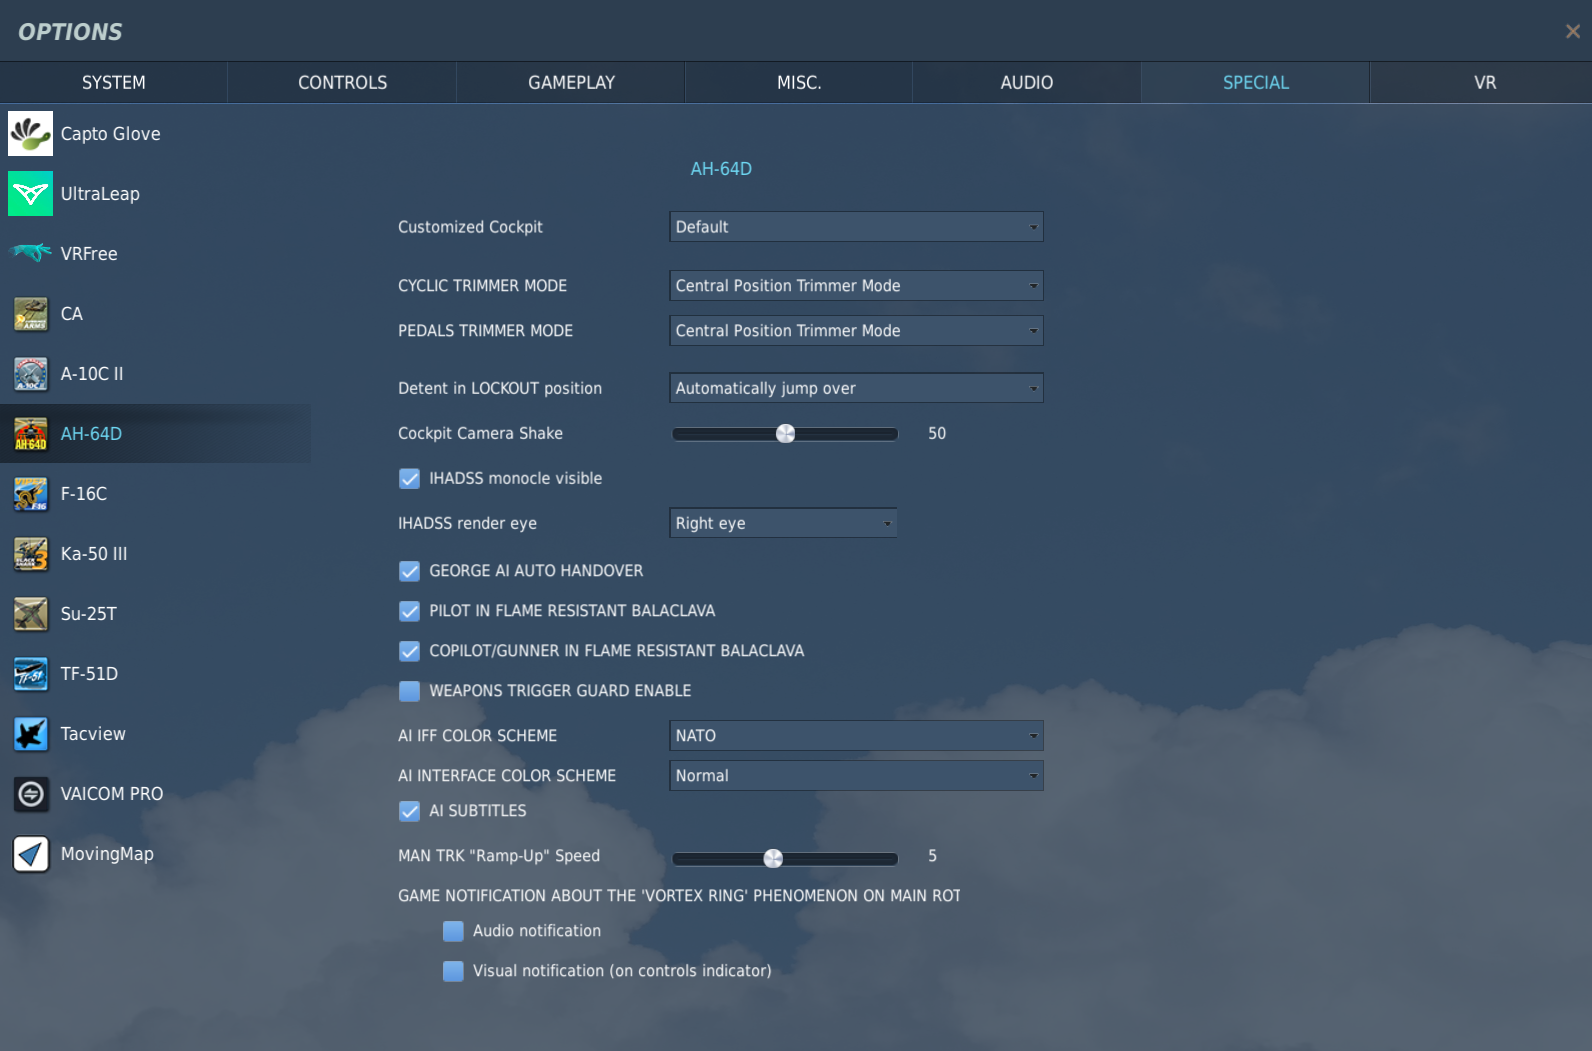This screenshot has height=1051, width=1592.
Task: Select MovingMap label in module list
Action: coord(107,854)
